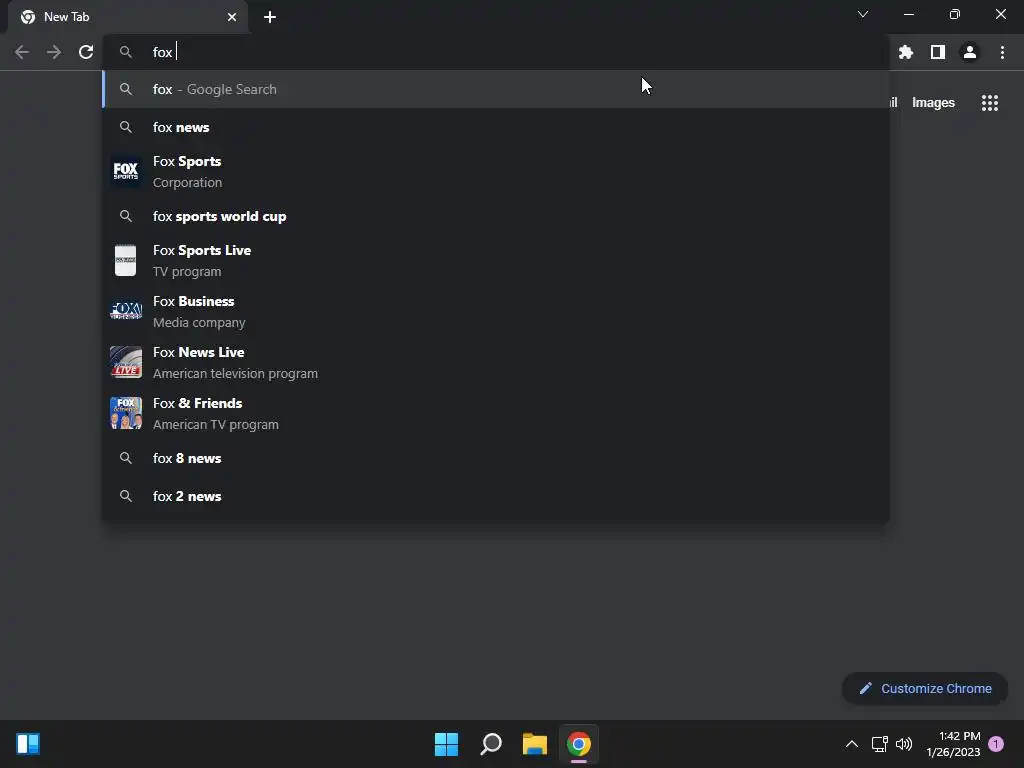Open File Explorer from the taskbar

[x=535, y=744]
